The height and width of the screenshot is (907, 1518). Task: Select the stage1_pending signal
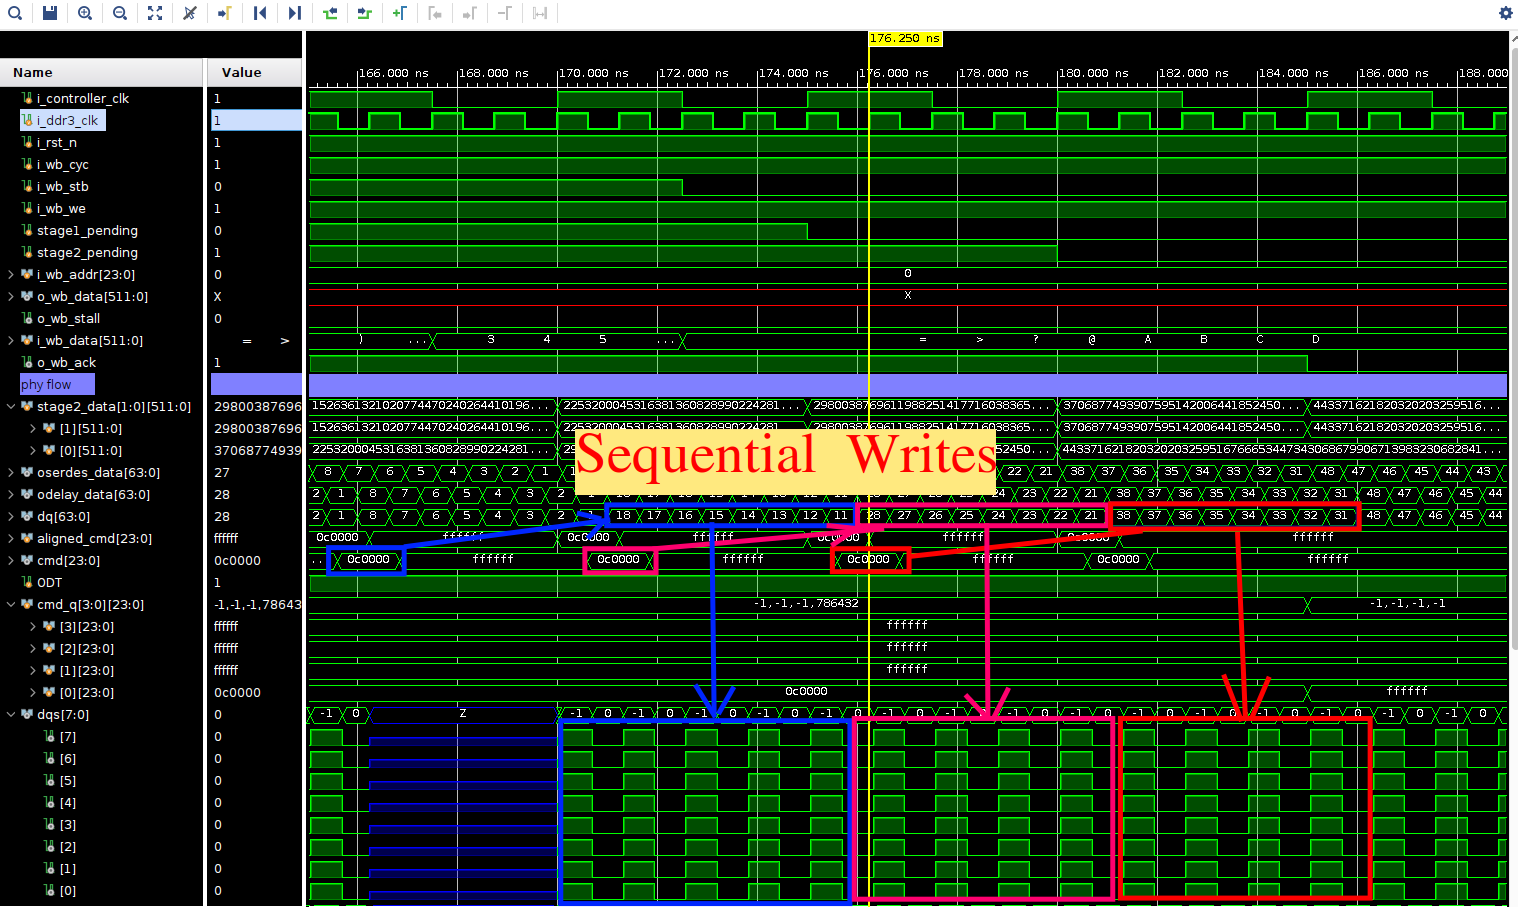tap(88, 230)
